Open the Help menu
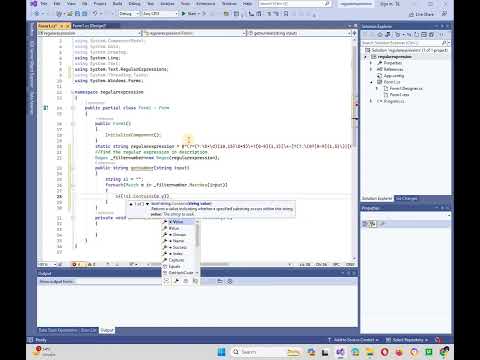 tap(247, 4)
